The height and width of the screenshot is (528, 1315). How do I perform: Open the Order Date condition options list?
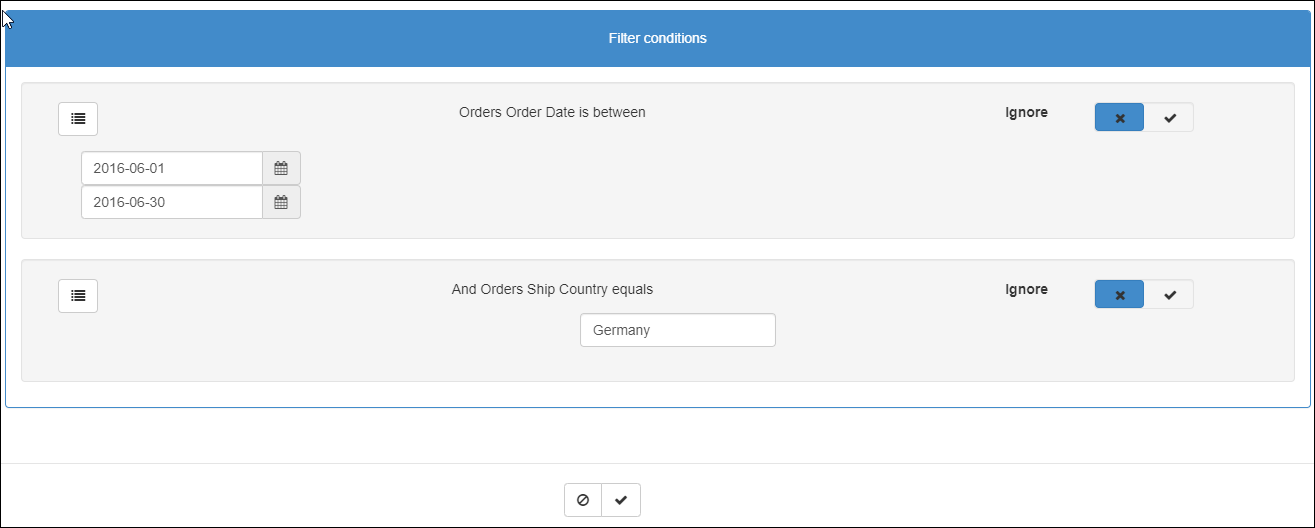click(78, 119)
